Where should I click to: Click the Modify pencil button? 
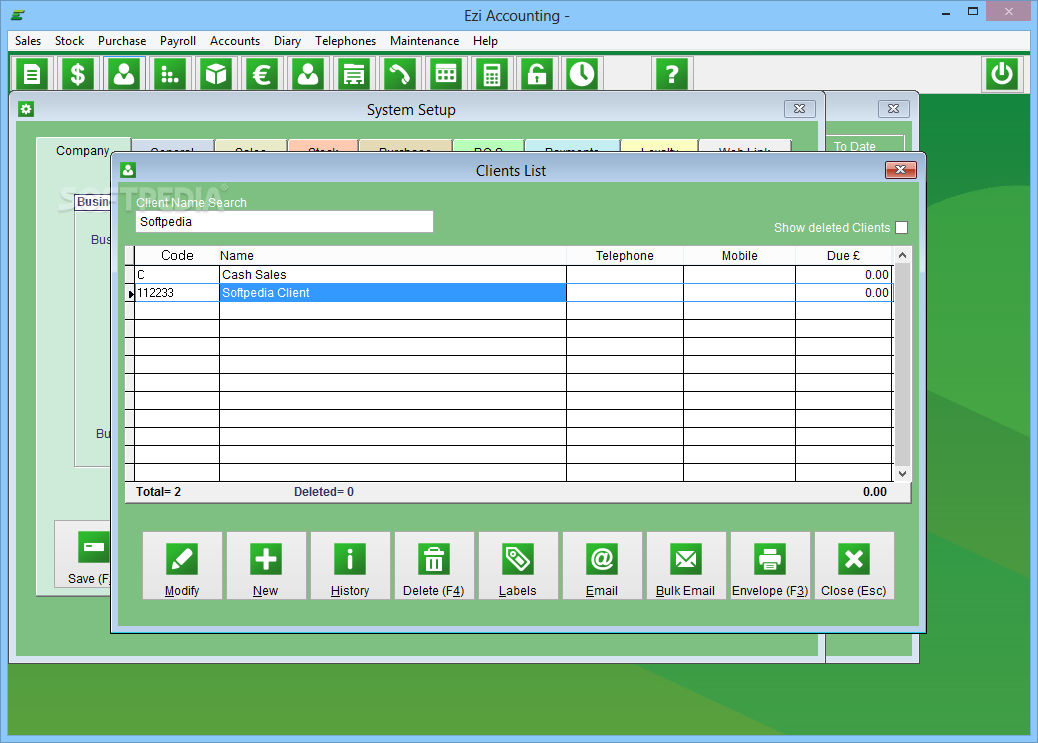tap(182, 566)
